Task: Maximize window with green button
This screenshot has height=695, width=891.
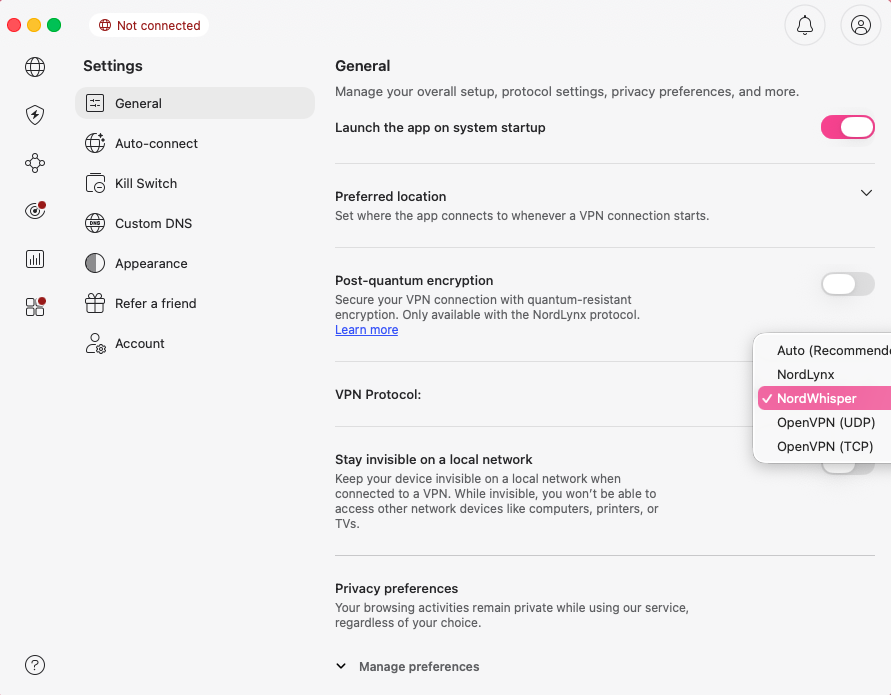Action: (x=54, y=25)
